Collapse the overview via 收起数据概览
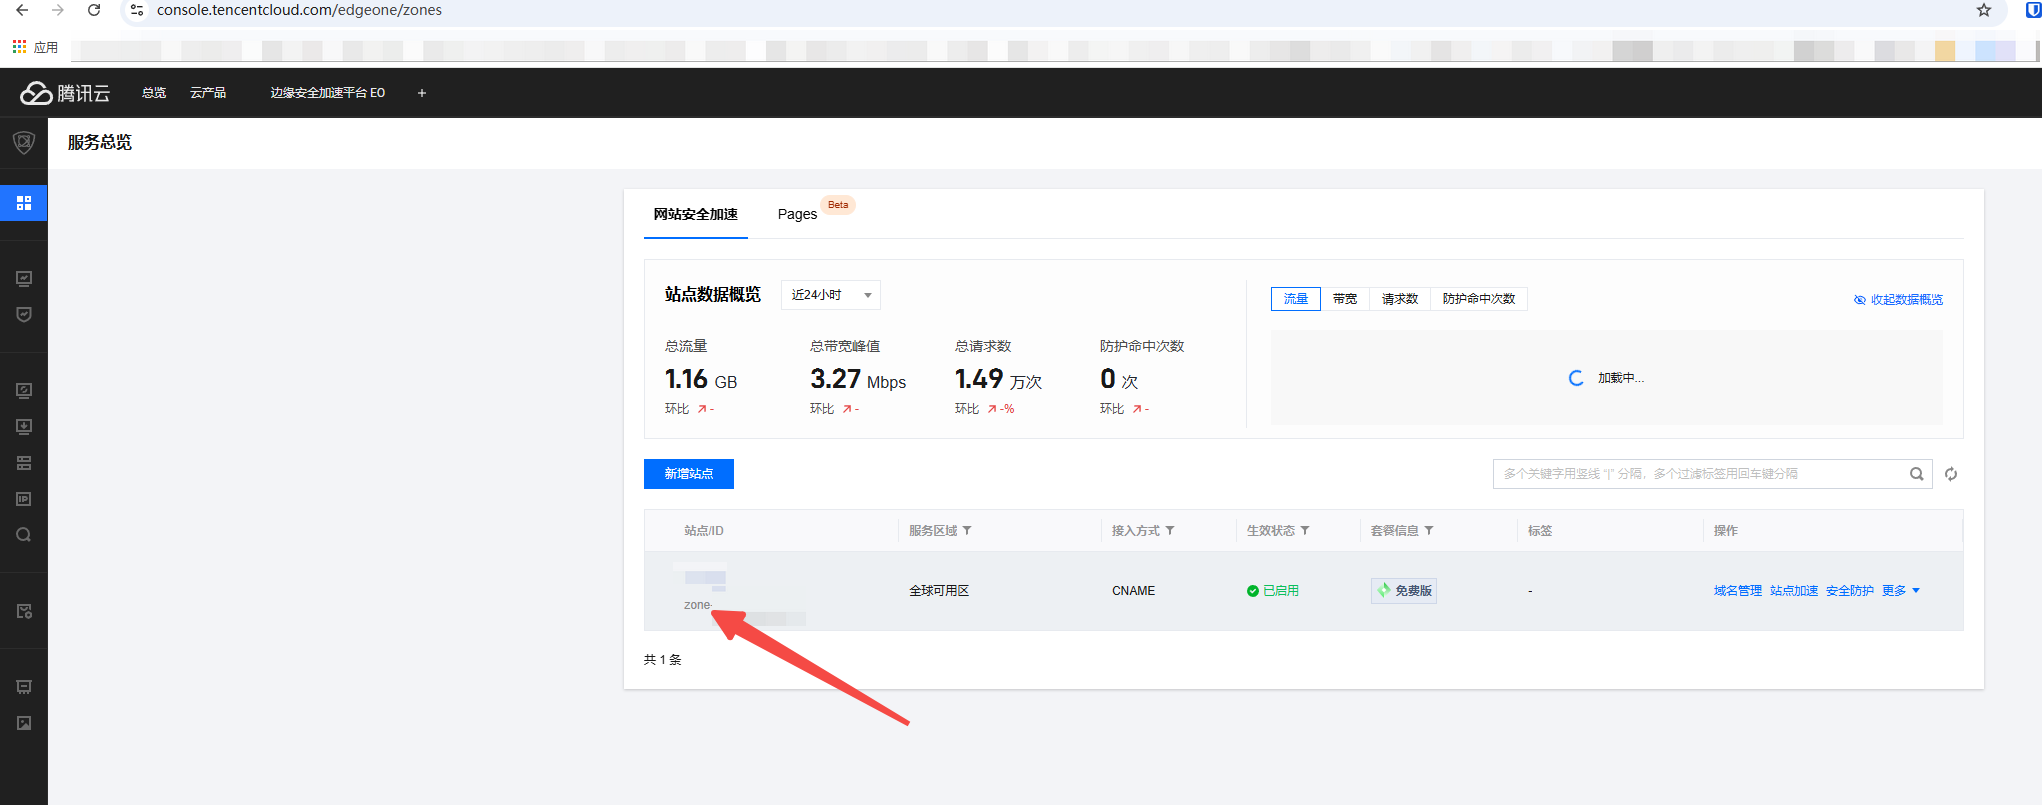 click(x=1898, y=300)
